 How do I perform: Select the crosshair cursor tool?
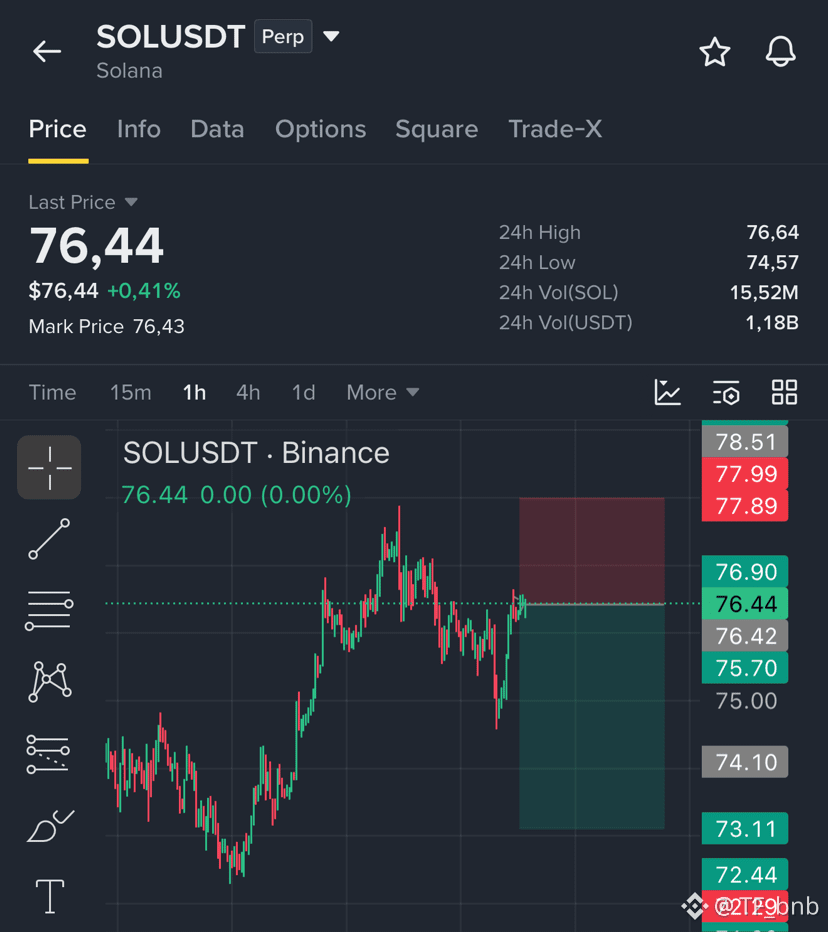(x=49, y=468)
